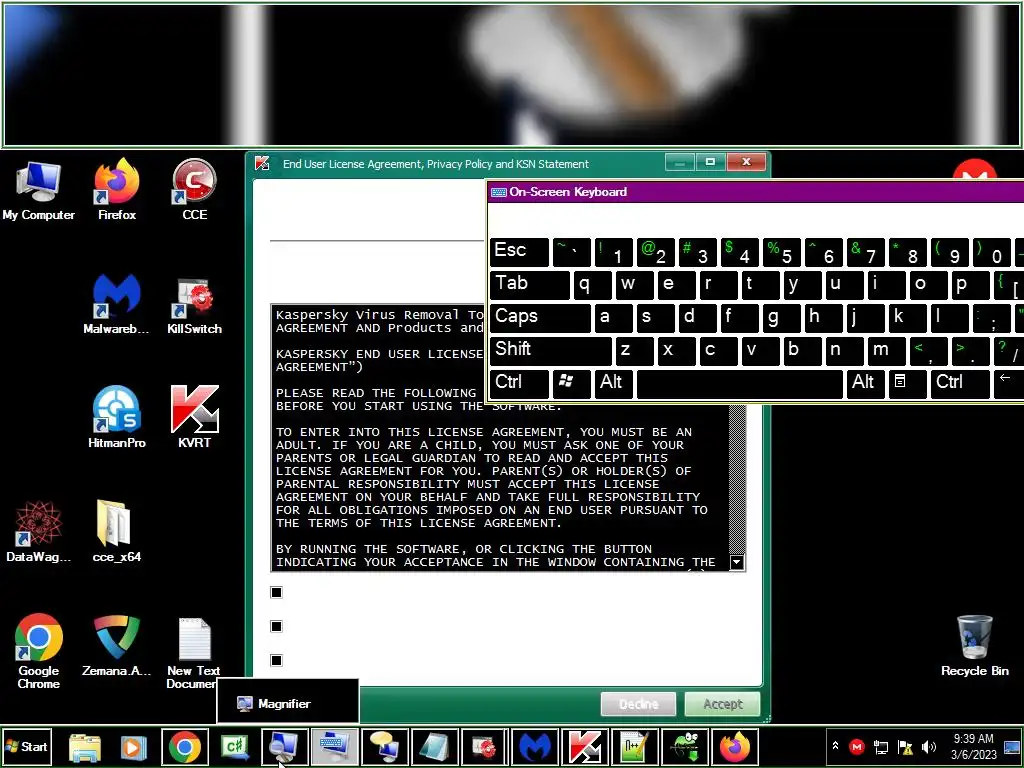Select the My Computer desktop icon
The width and height of the screenshot is (1024, 768).
(x=39, y=190)
